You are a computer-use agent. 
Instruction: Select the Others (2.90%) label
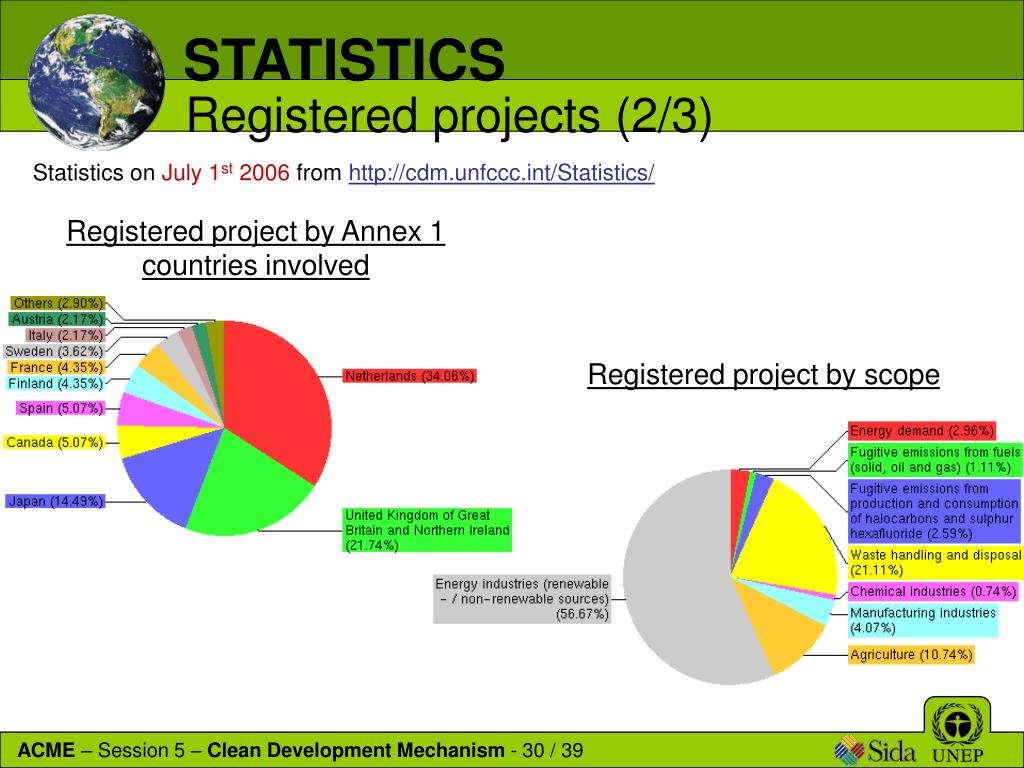(x=57, y=303)
